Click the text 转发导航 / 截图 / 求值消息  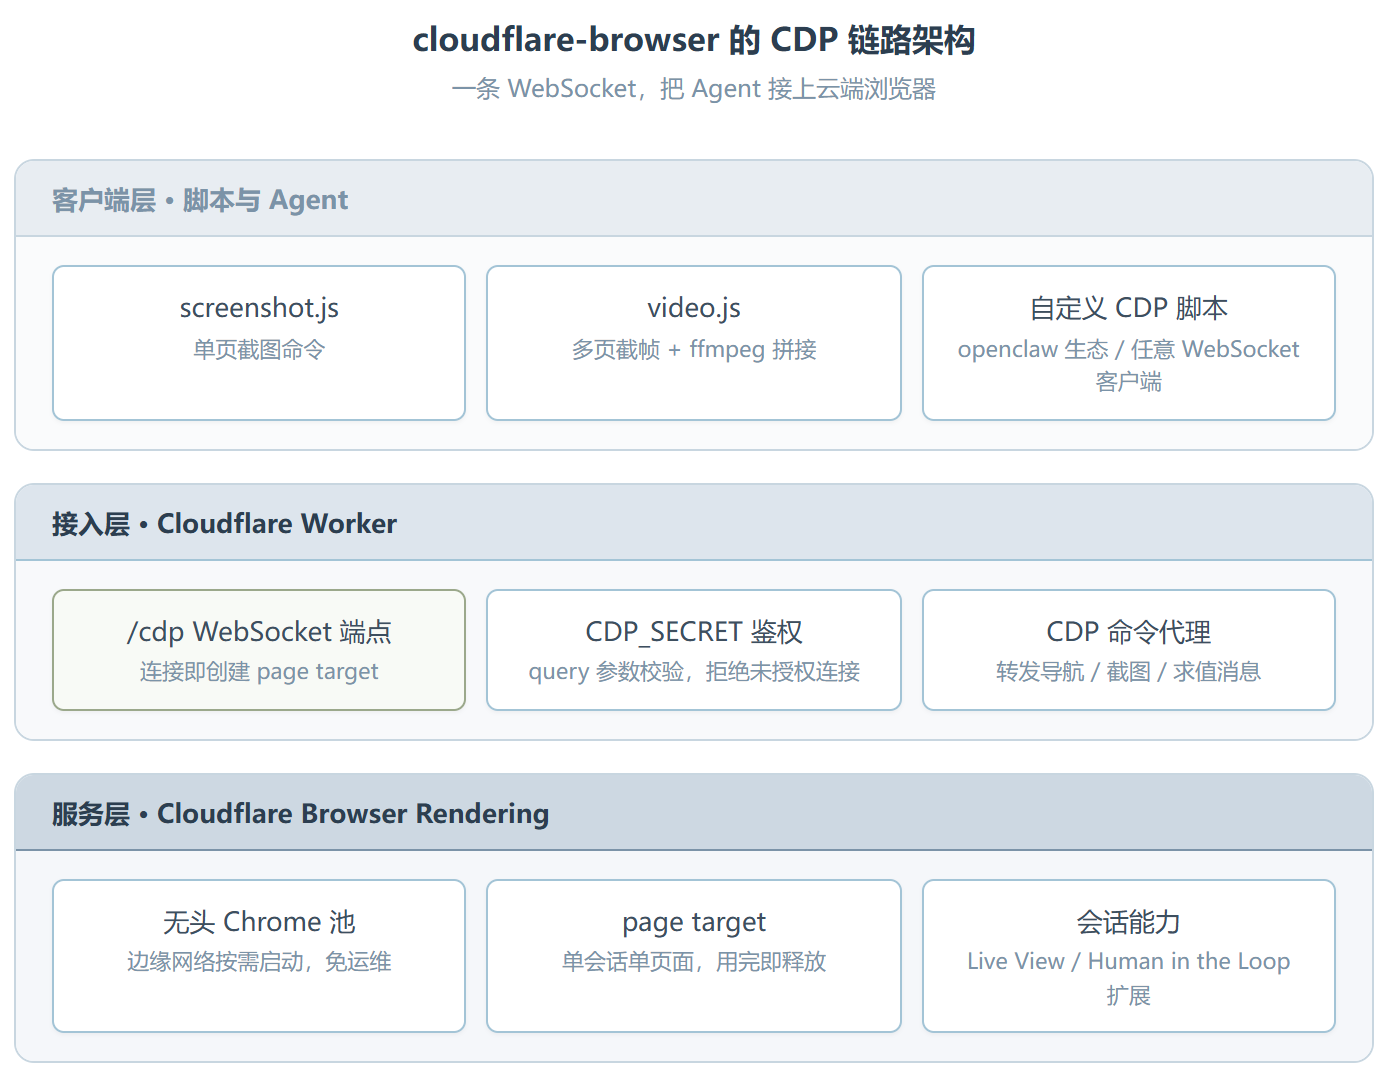click(x=1129, y=672)
